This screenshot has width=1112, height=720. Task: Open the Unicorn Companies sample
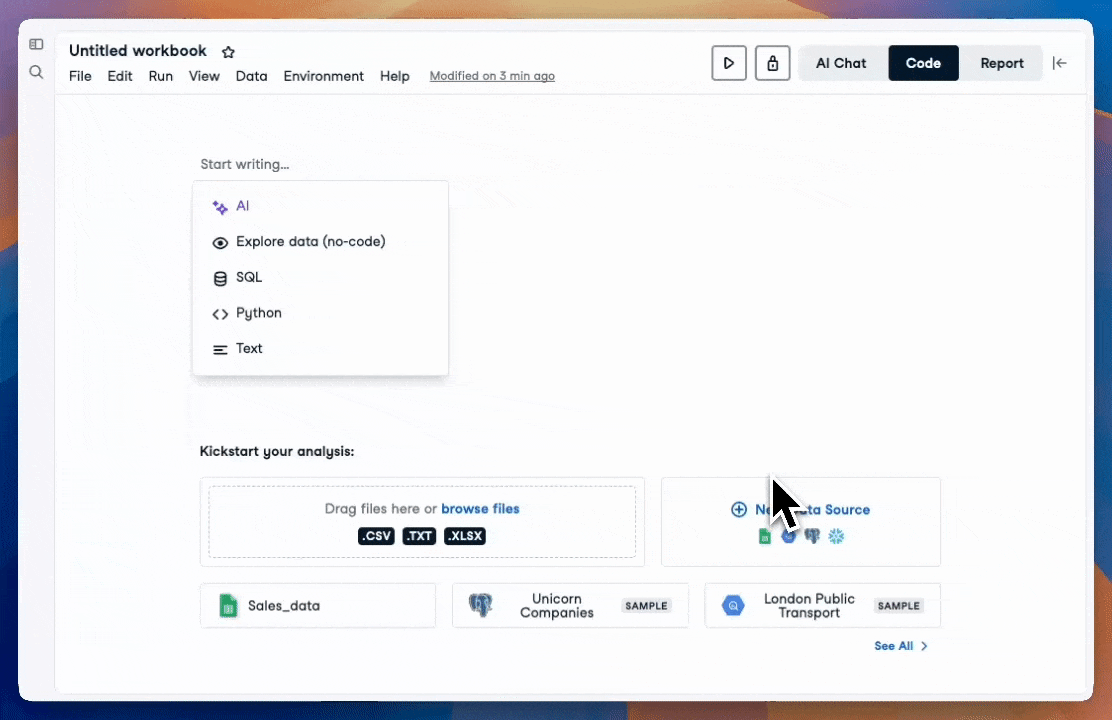click(x=570, y=606)
